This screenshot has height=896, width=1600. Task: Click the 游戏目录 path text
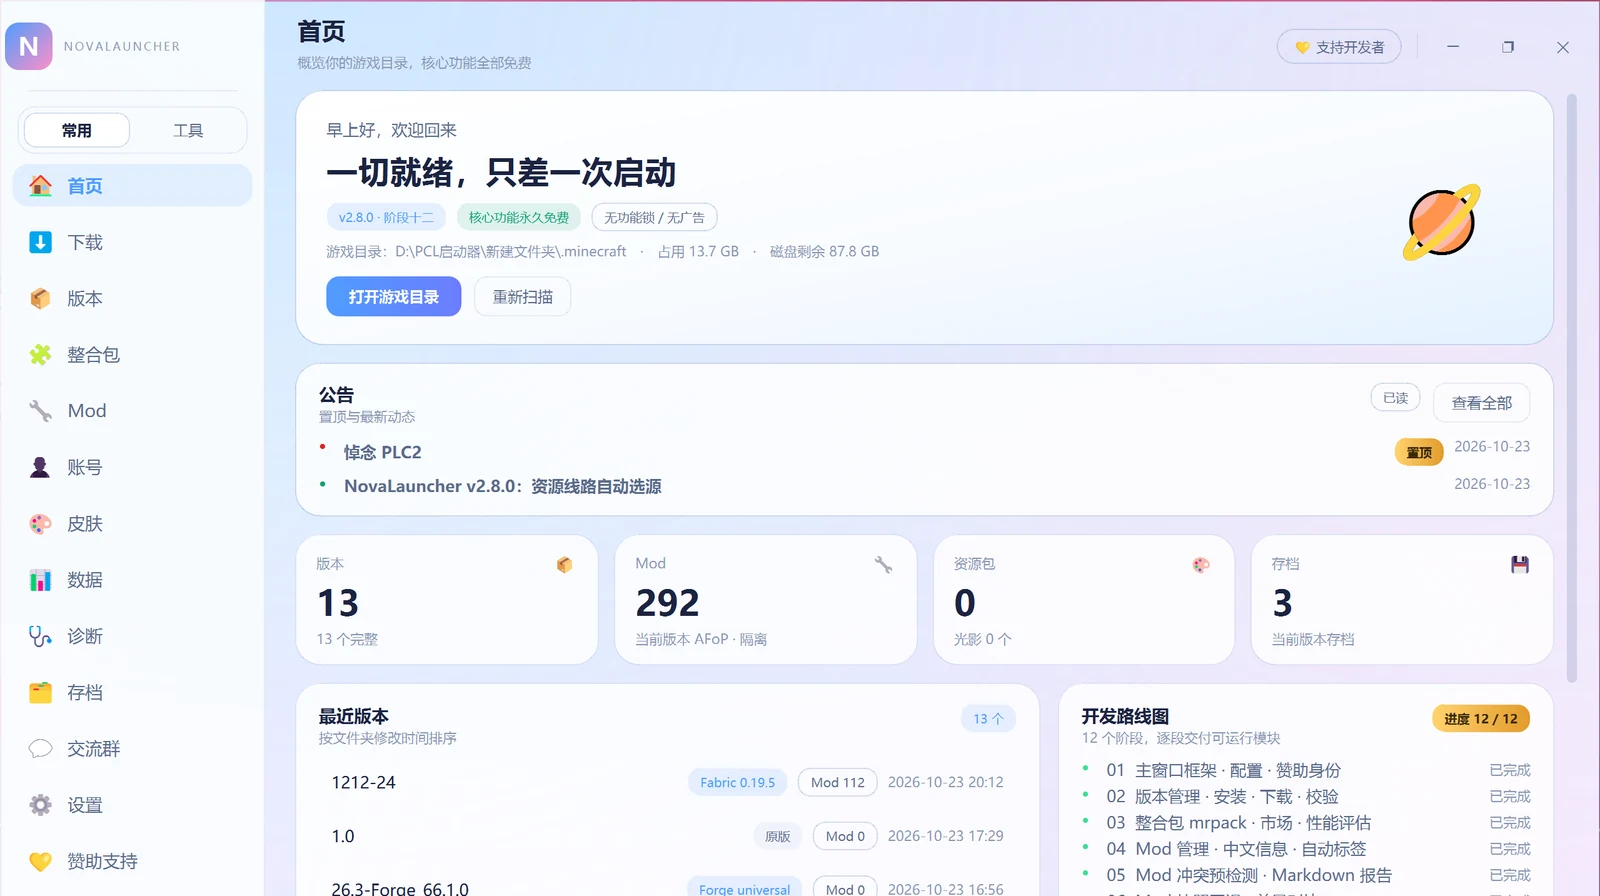pyautogui.click(x=476, y=251)
